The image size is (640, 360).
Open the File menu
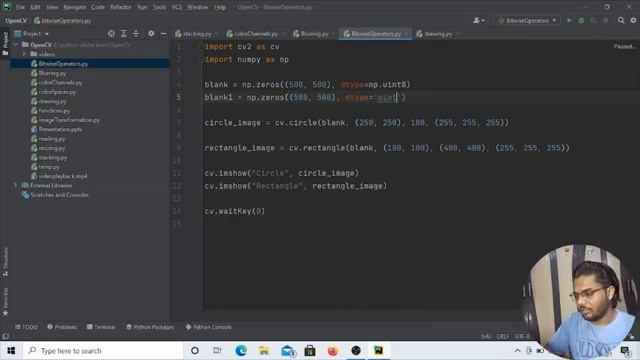pyautogui.click(x=20, y=7)
